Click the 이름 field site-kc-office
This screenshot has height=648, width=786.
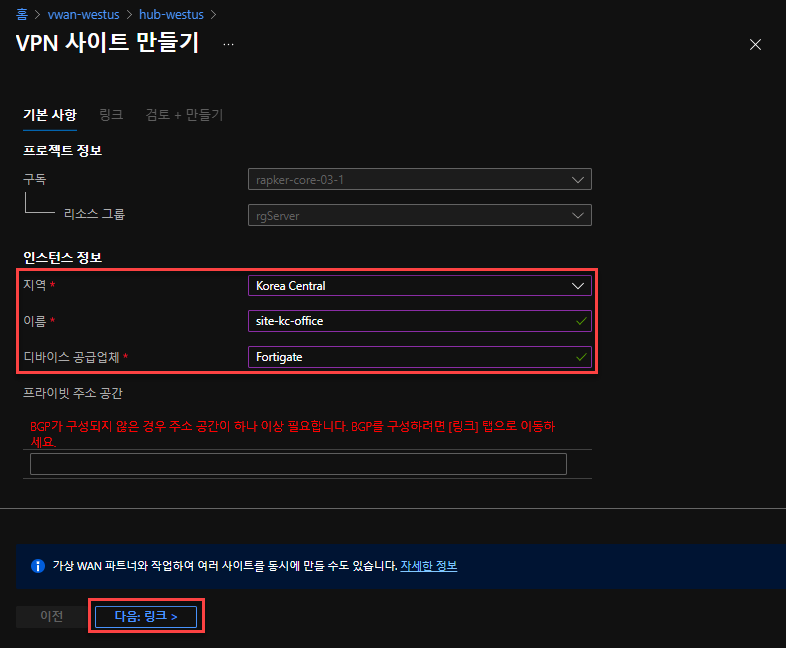click(x=420, y=321)
